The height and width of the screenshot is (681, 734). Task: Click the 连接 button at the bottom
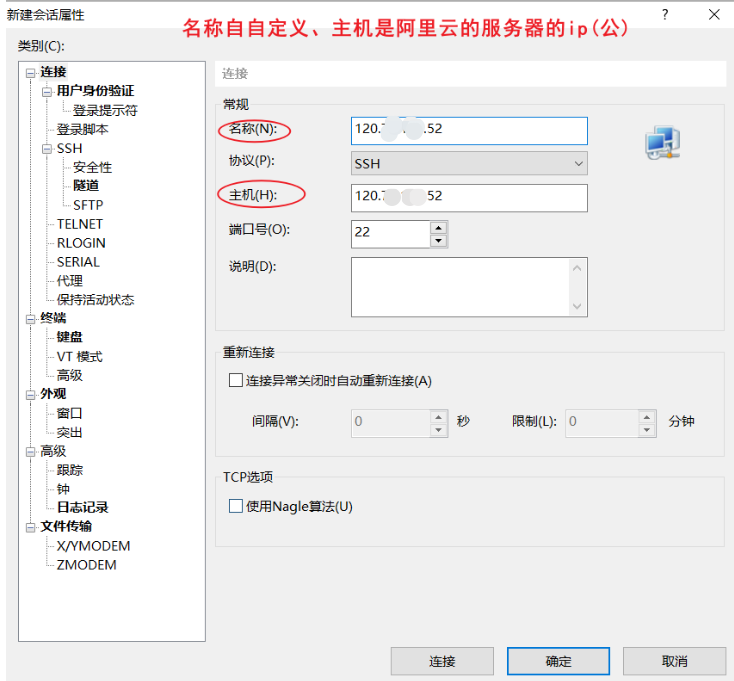(x=442, y=661)
